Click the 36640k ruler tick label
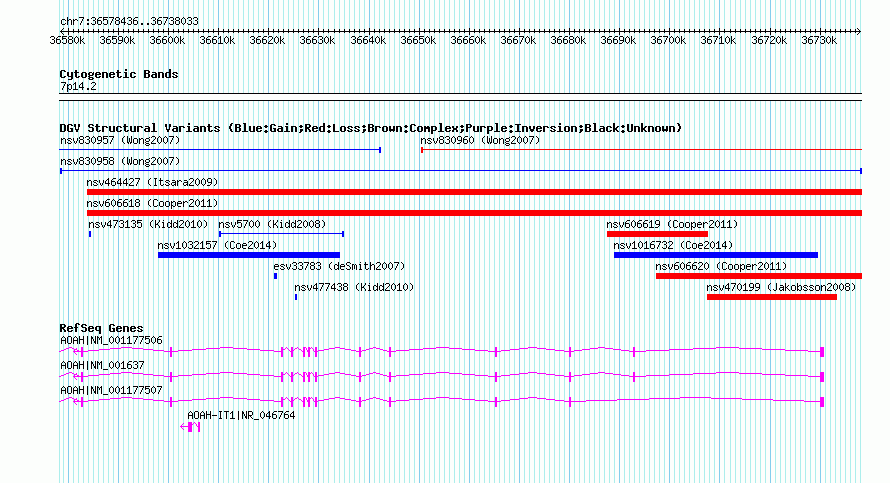Image resolution: width=890 pixels, height=483 pixels. pos(368,40)
